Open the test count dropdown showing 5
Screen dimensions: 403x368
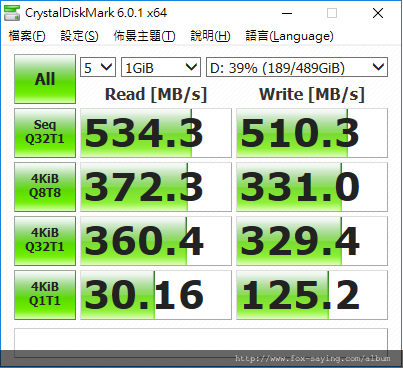point(98,67)
